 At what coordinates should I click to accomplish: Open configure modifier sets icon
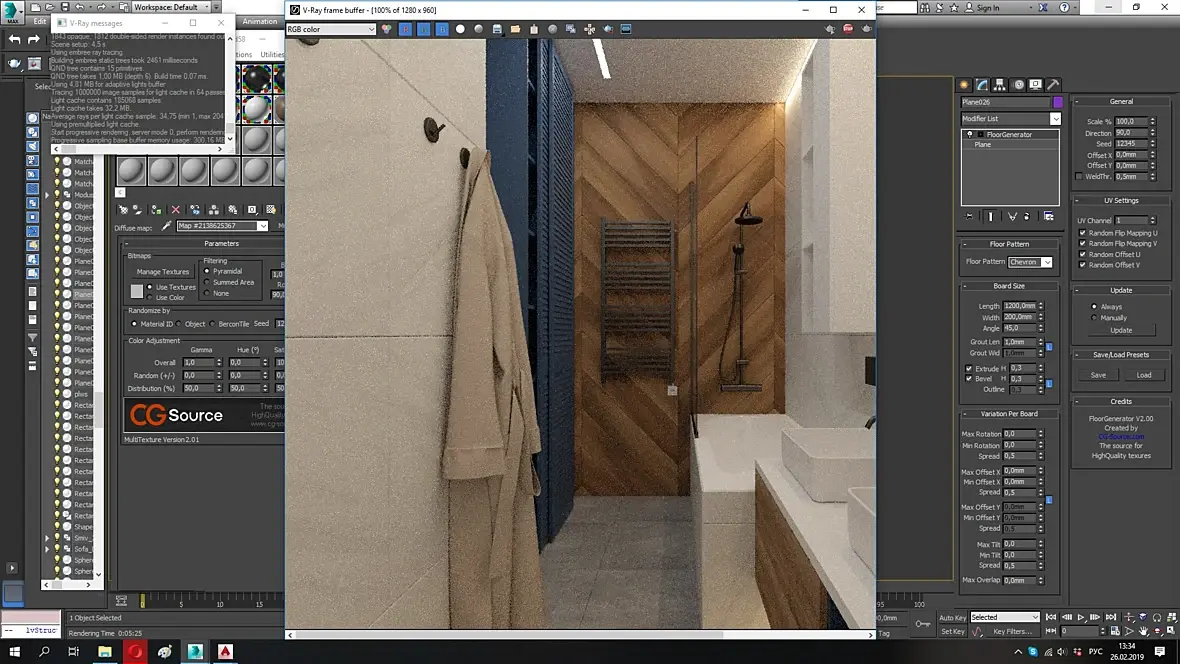[1048, 217]
